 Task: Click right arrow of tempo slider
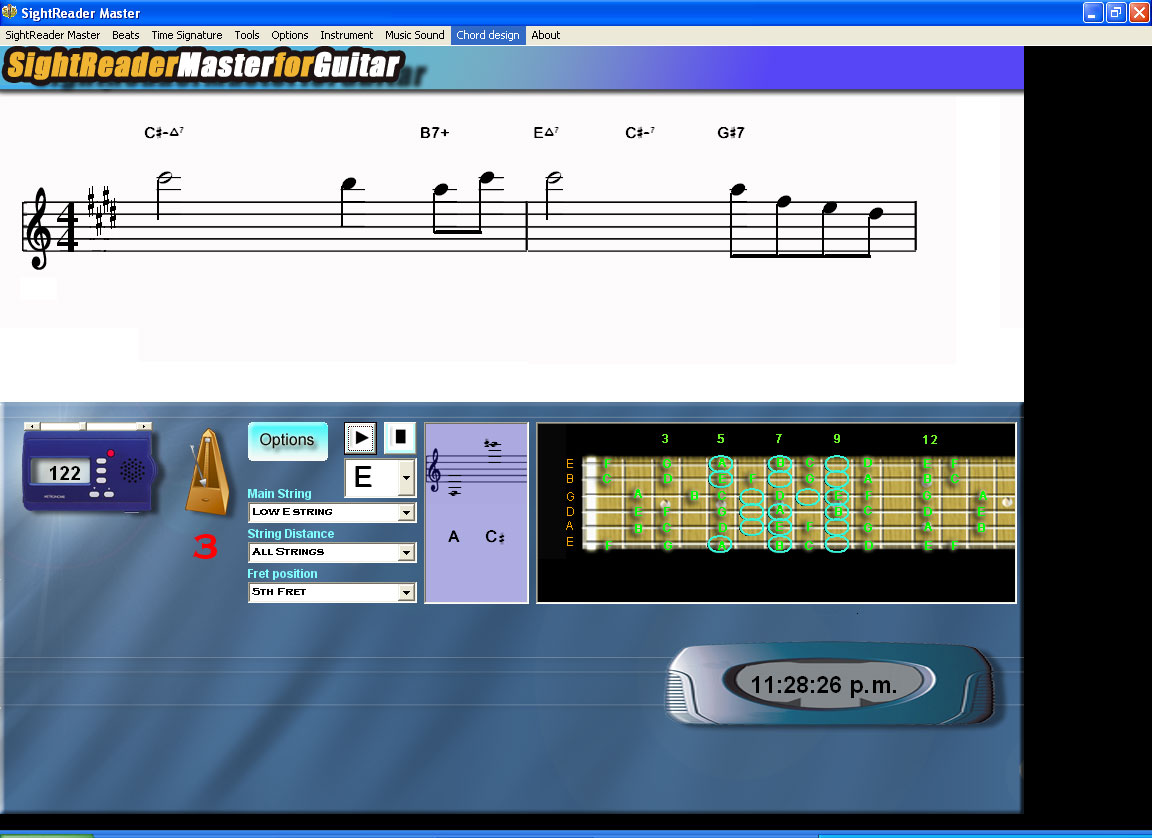(x=145, y=426)
